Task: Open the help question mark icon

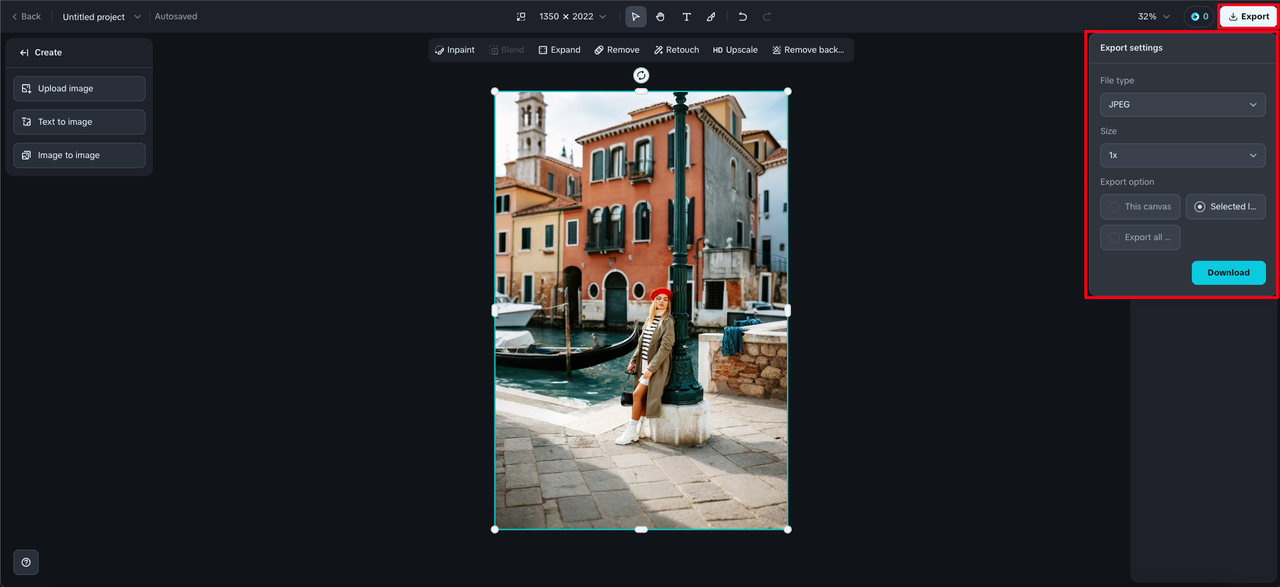Action: click(26, 562)
